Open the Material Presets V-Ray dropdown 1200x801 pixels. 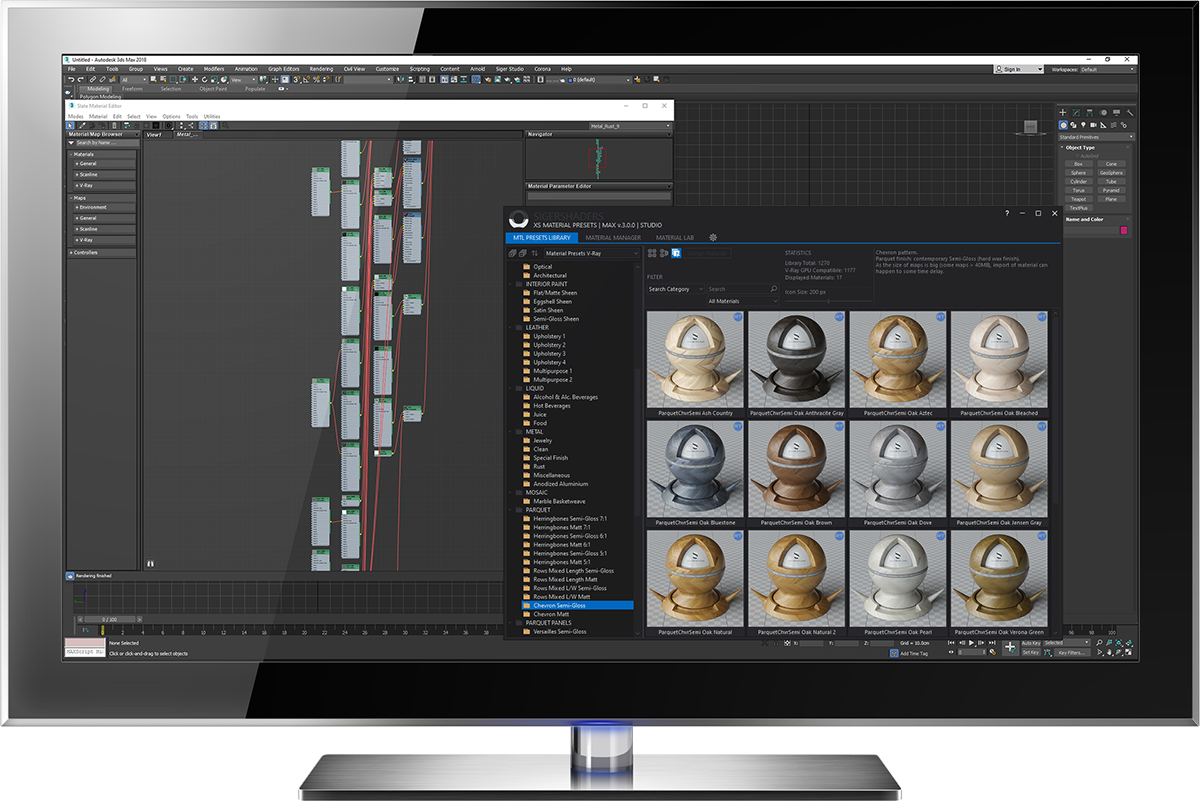coord(591,253)
